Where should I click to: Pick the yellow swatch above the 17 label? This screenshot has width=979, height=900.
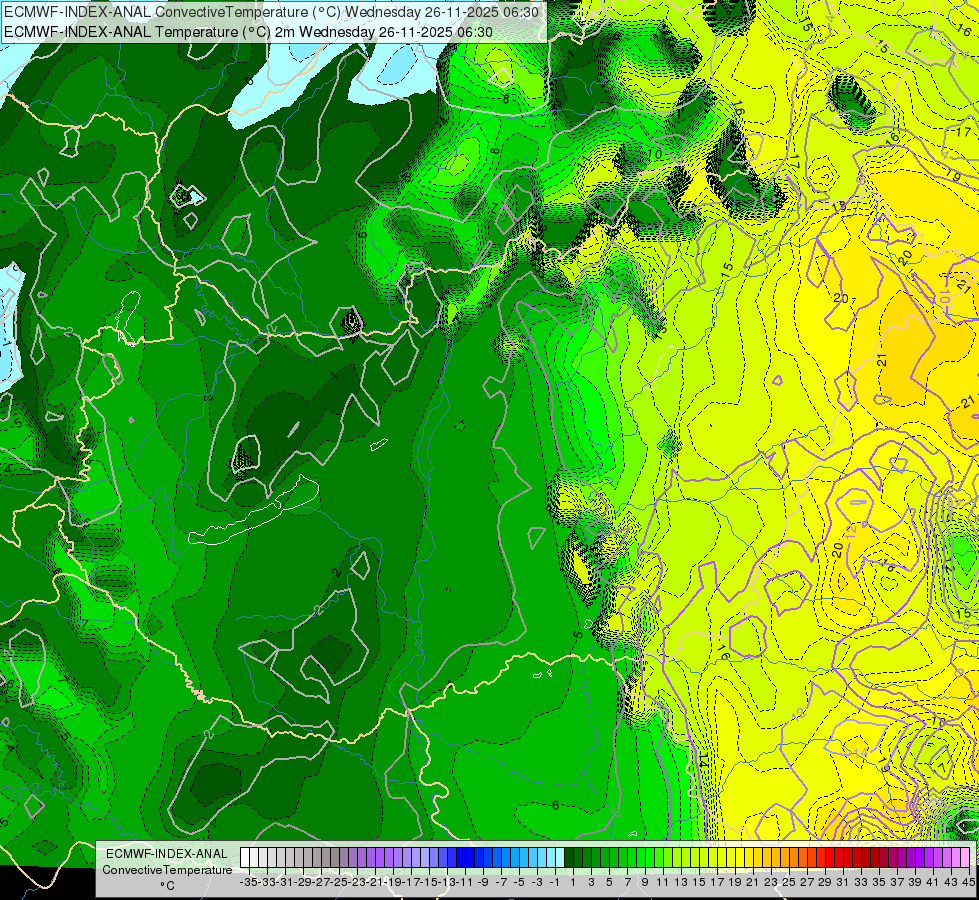(x=722, y=857)
